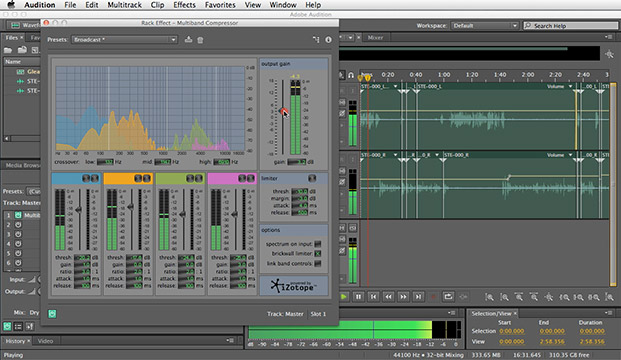Move playhead to previous marker

click(x=373, y=296)
